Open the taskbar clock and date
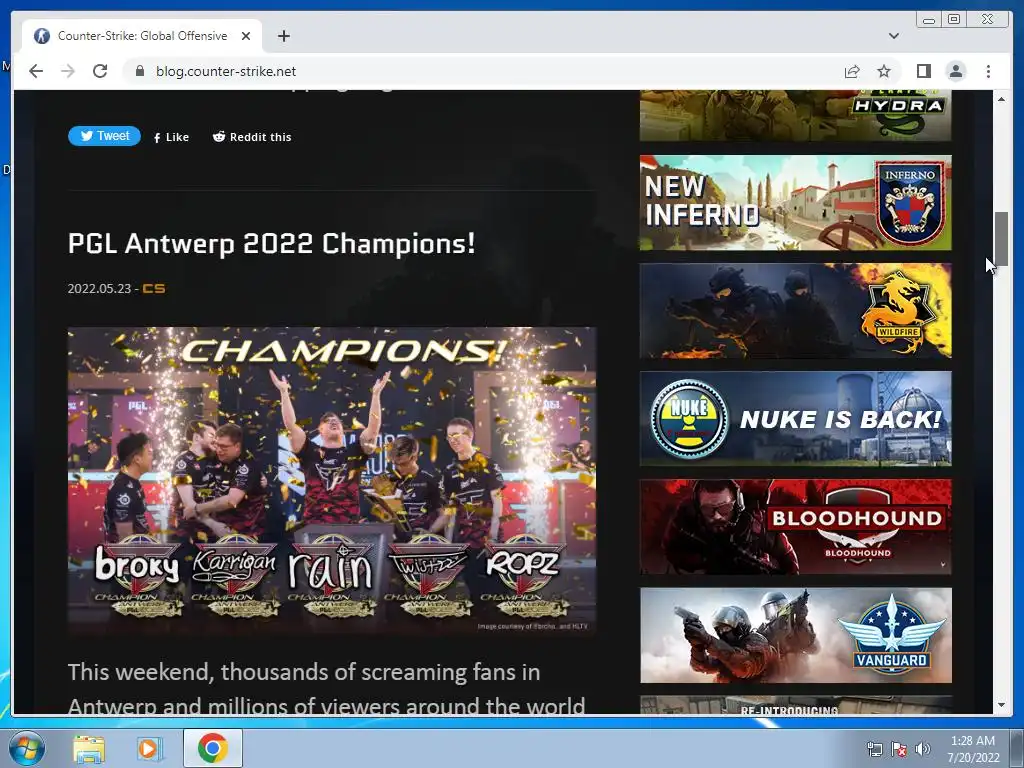 [973, 749]
